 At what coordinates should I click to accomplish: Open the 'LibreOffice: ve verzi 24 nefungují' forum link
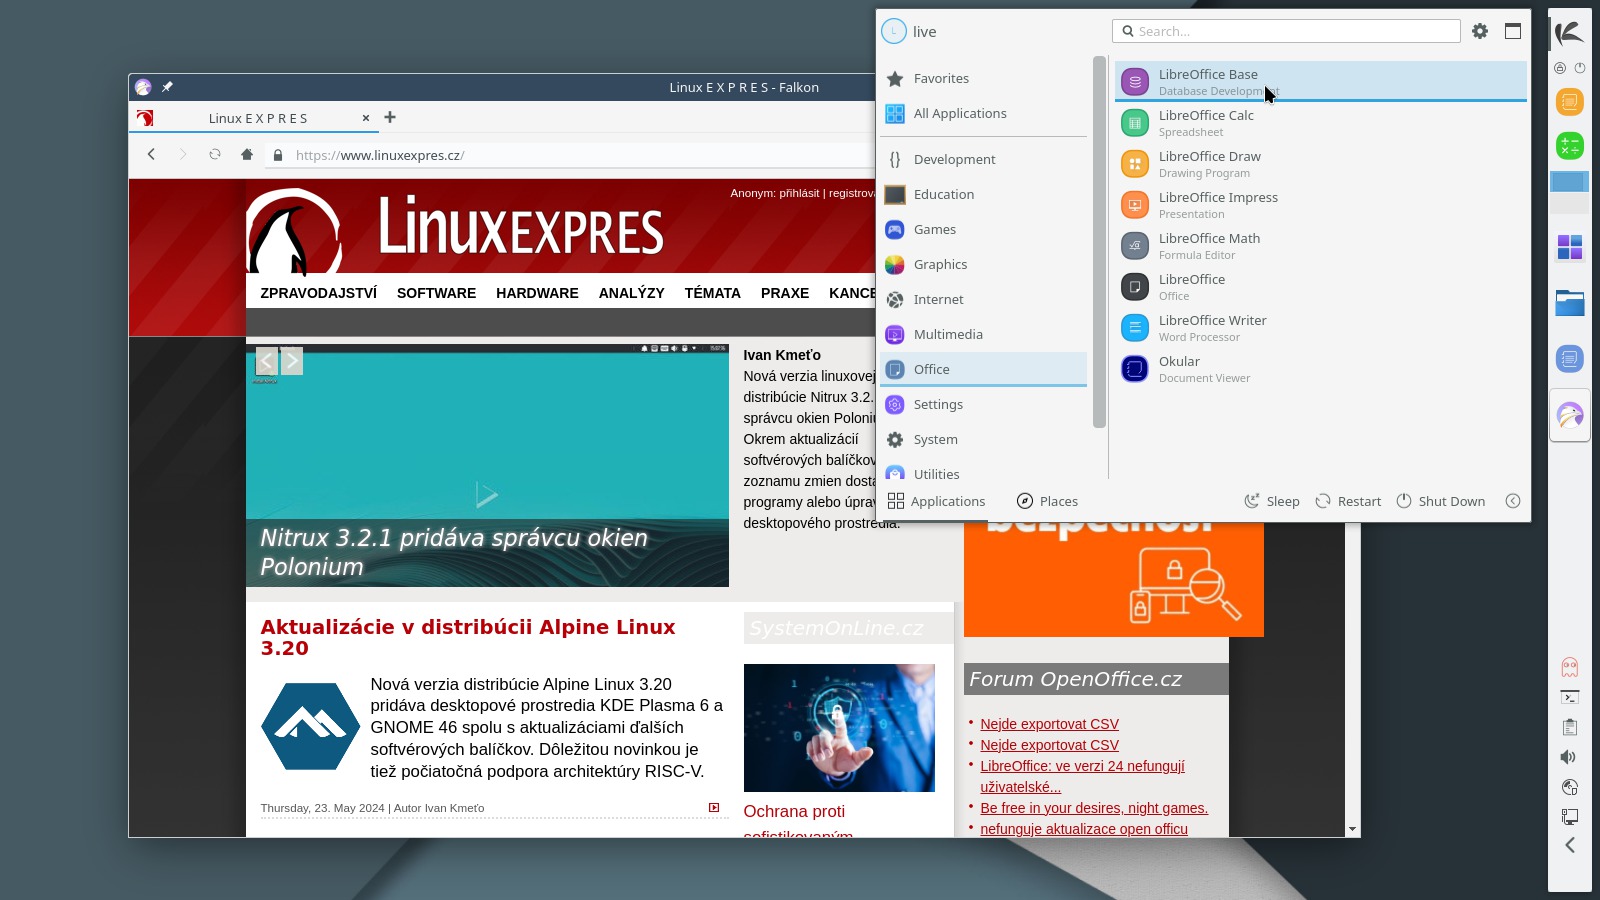click(x=1082, y=776)
